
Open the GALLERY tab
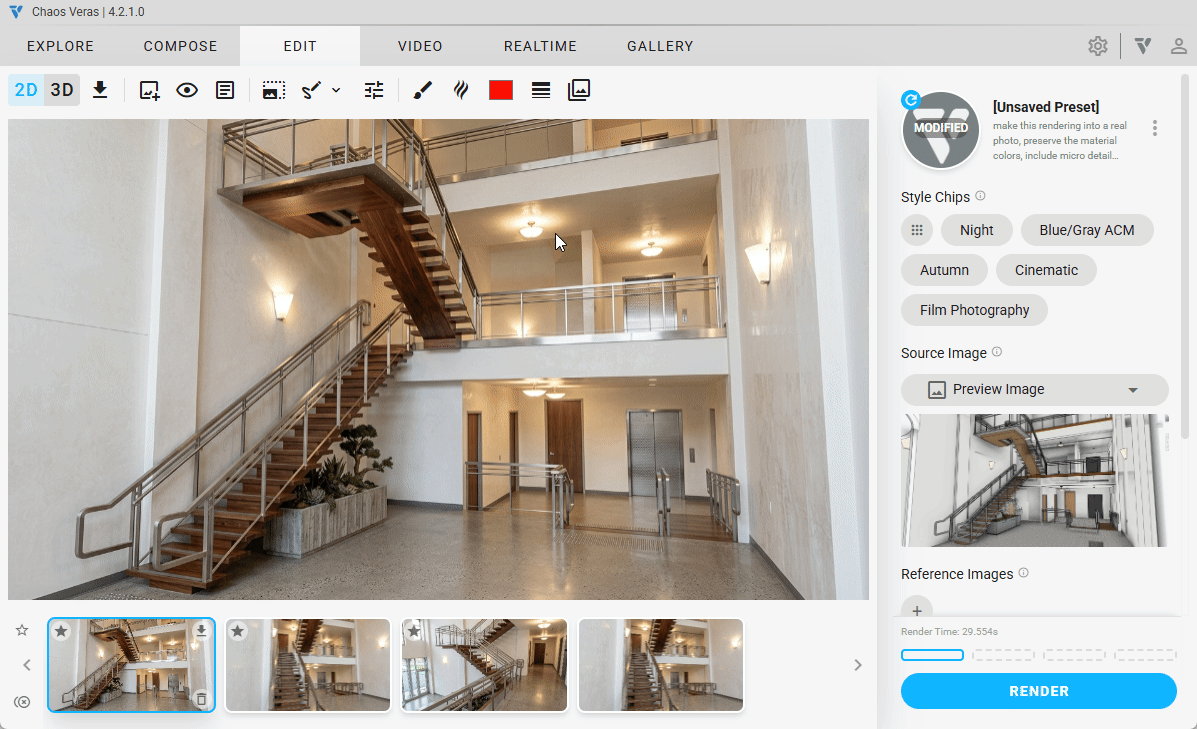pos(660,46)
